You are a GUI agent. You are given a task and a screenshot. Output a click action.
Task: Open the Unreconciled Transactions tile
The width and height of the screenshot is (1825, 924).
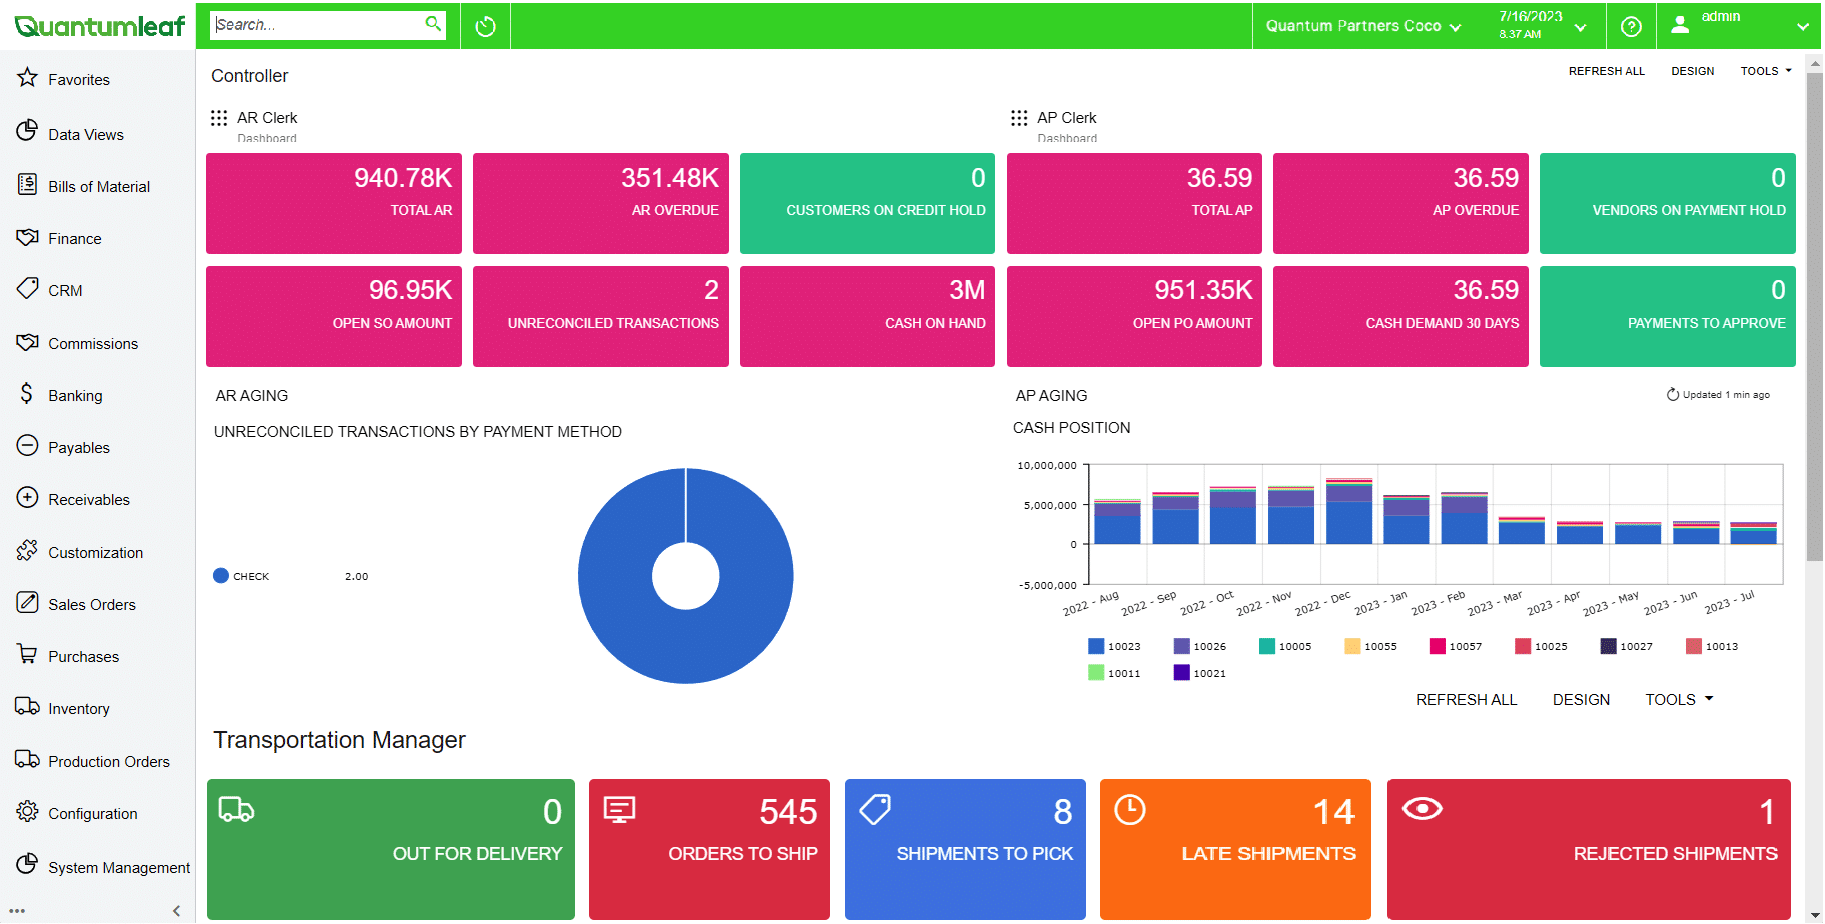(x=601, y=316)
